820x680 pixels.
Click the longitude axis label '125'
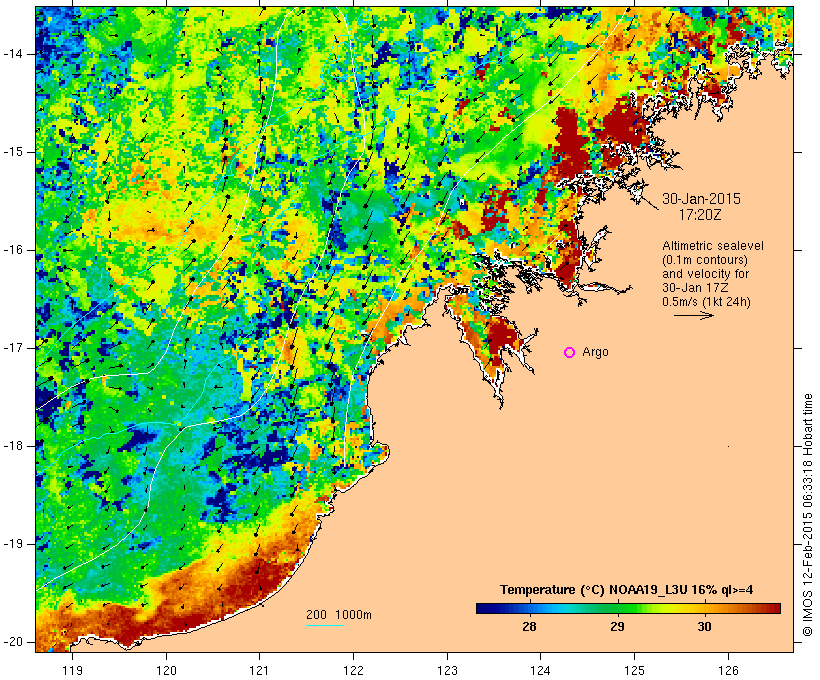(635, 670)
